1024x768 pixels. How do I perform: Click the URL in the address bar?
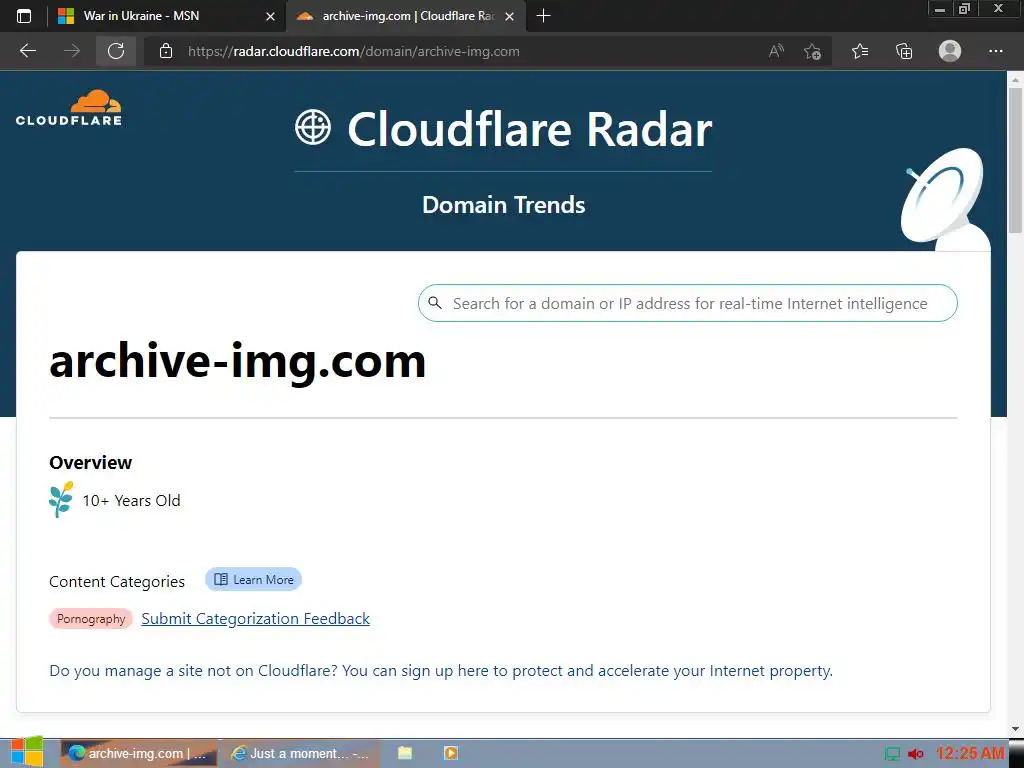353,51
